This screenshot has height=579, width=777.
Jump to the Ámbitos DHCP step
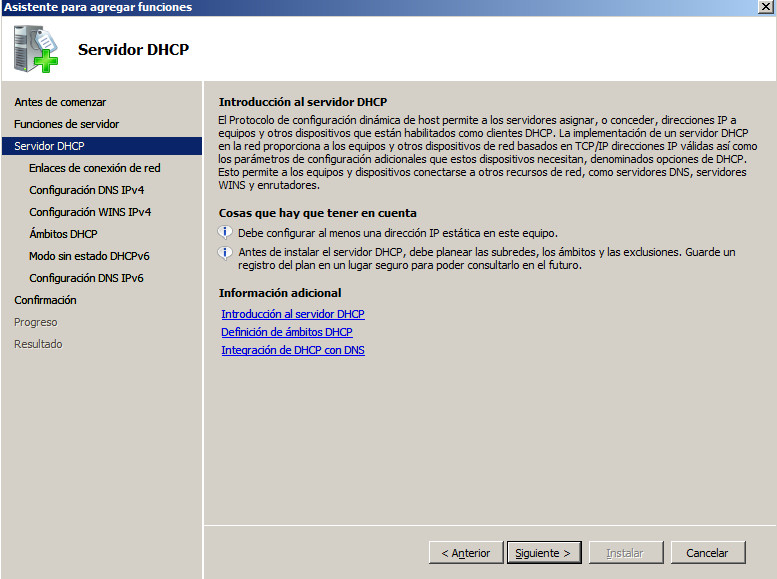pos(63,234)
